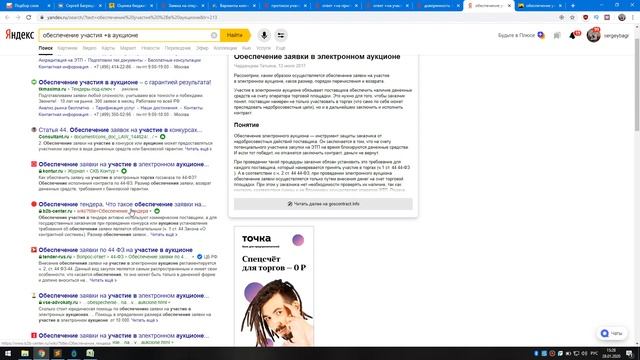Open a new browser tab with plus
Viewport: 640px width, 360px height.
[x=573, y=6]
